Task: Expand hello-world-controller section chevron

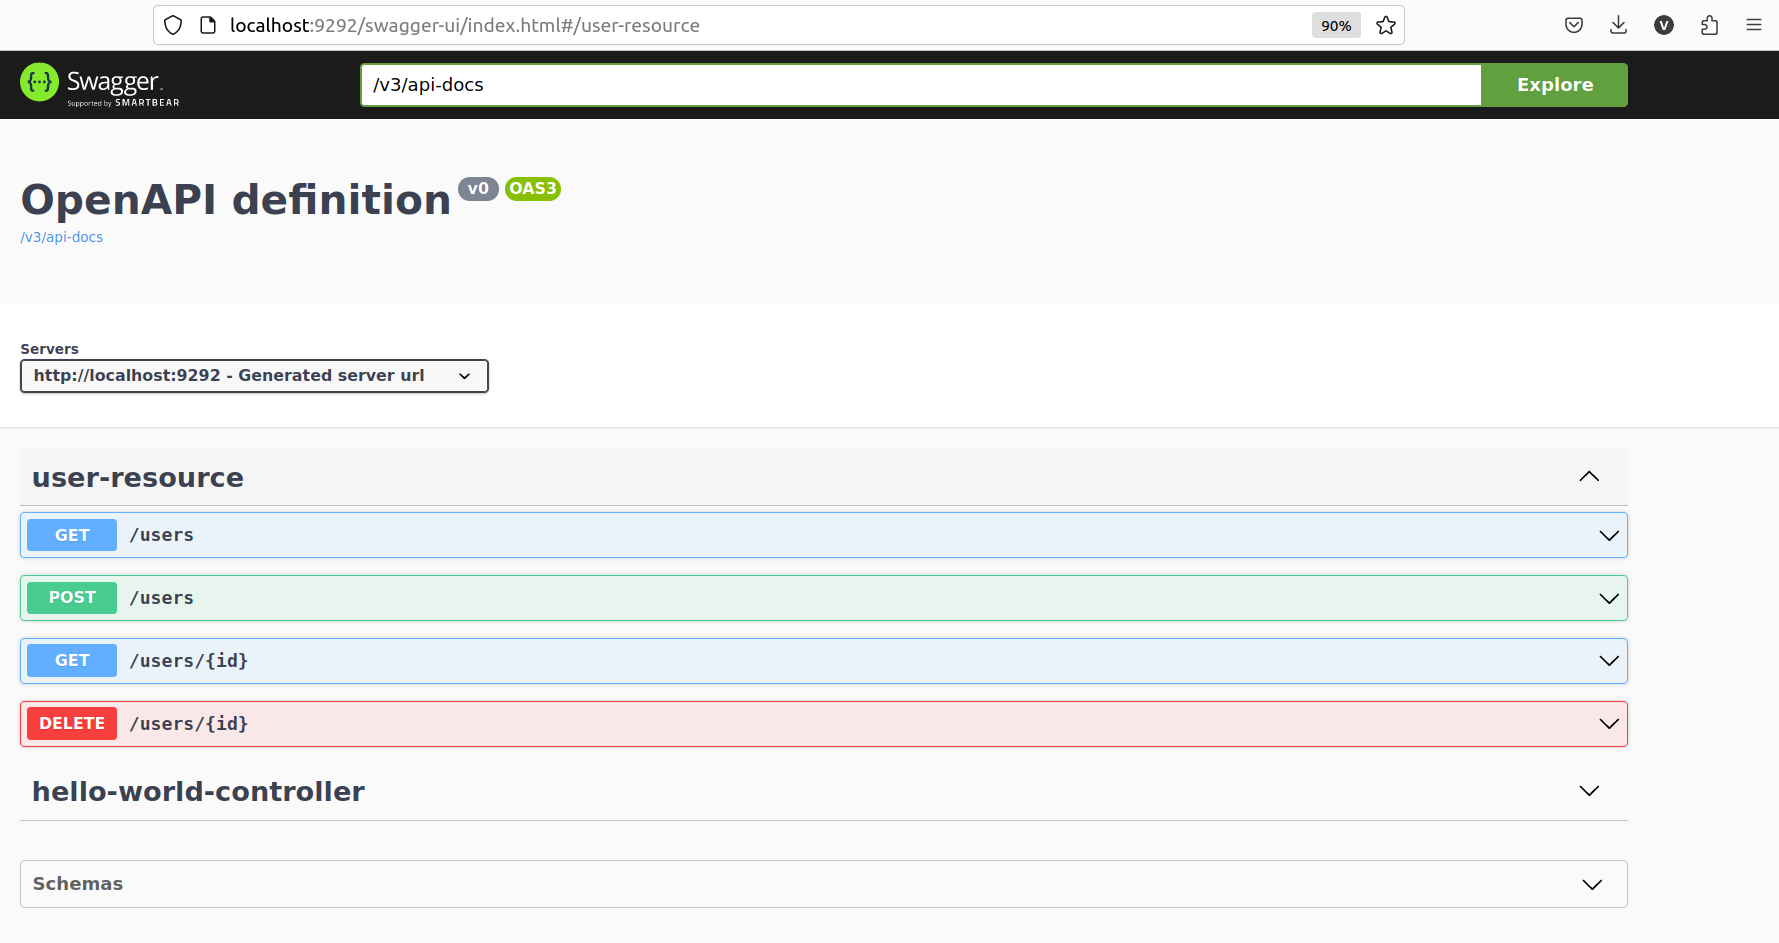Action: pyautogui.click(x=1589, y=791)
